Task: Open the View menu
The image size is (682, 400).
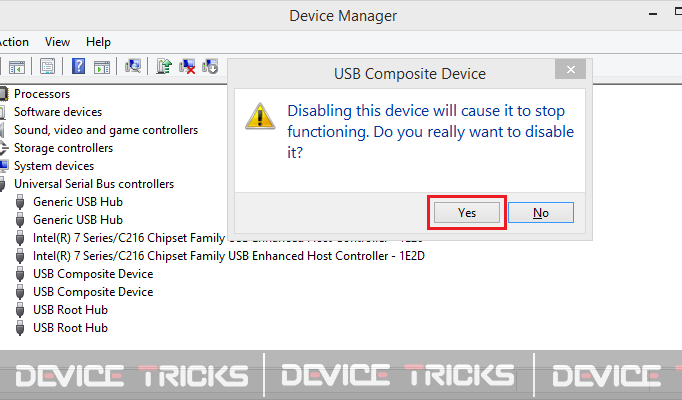Action: click(x=57, y=42)
